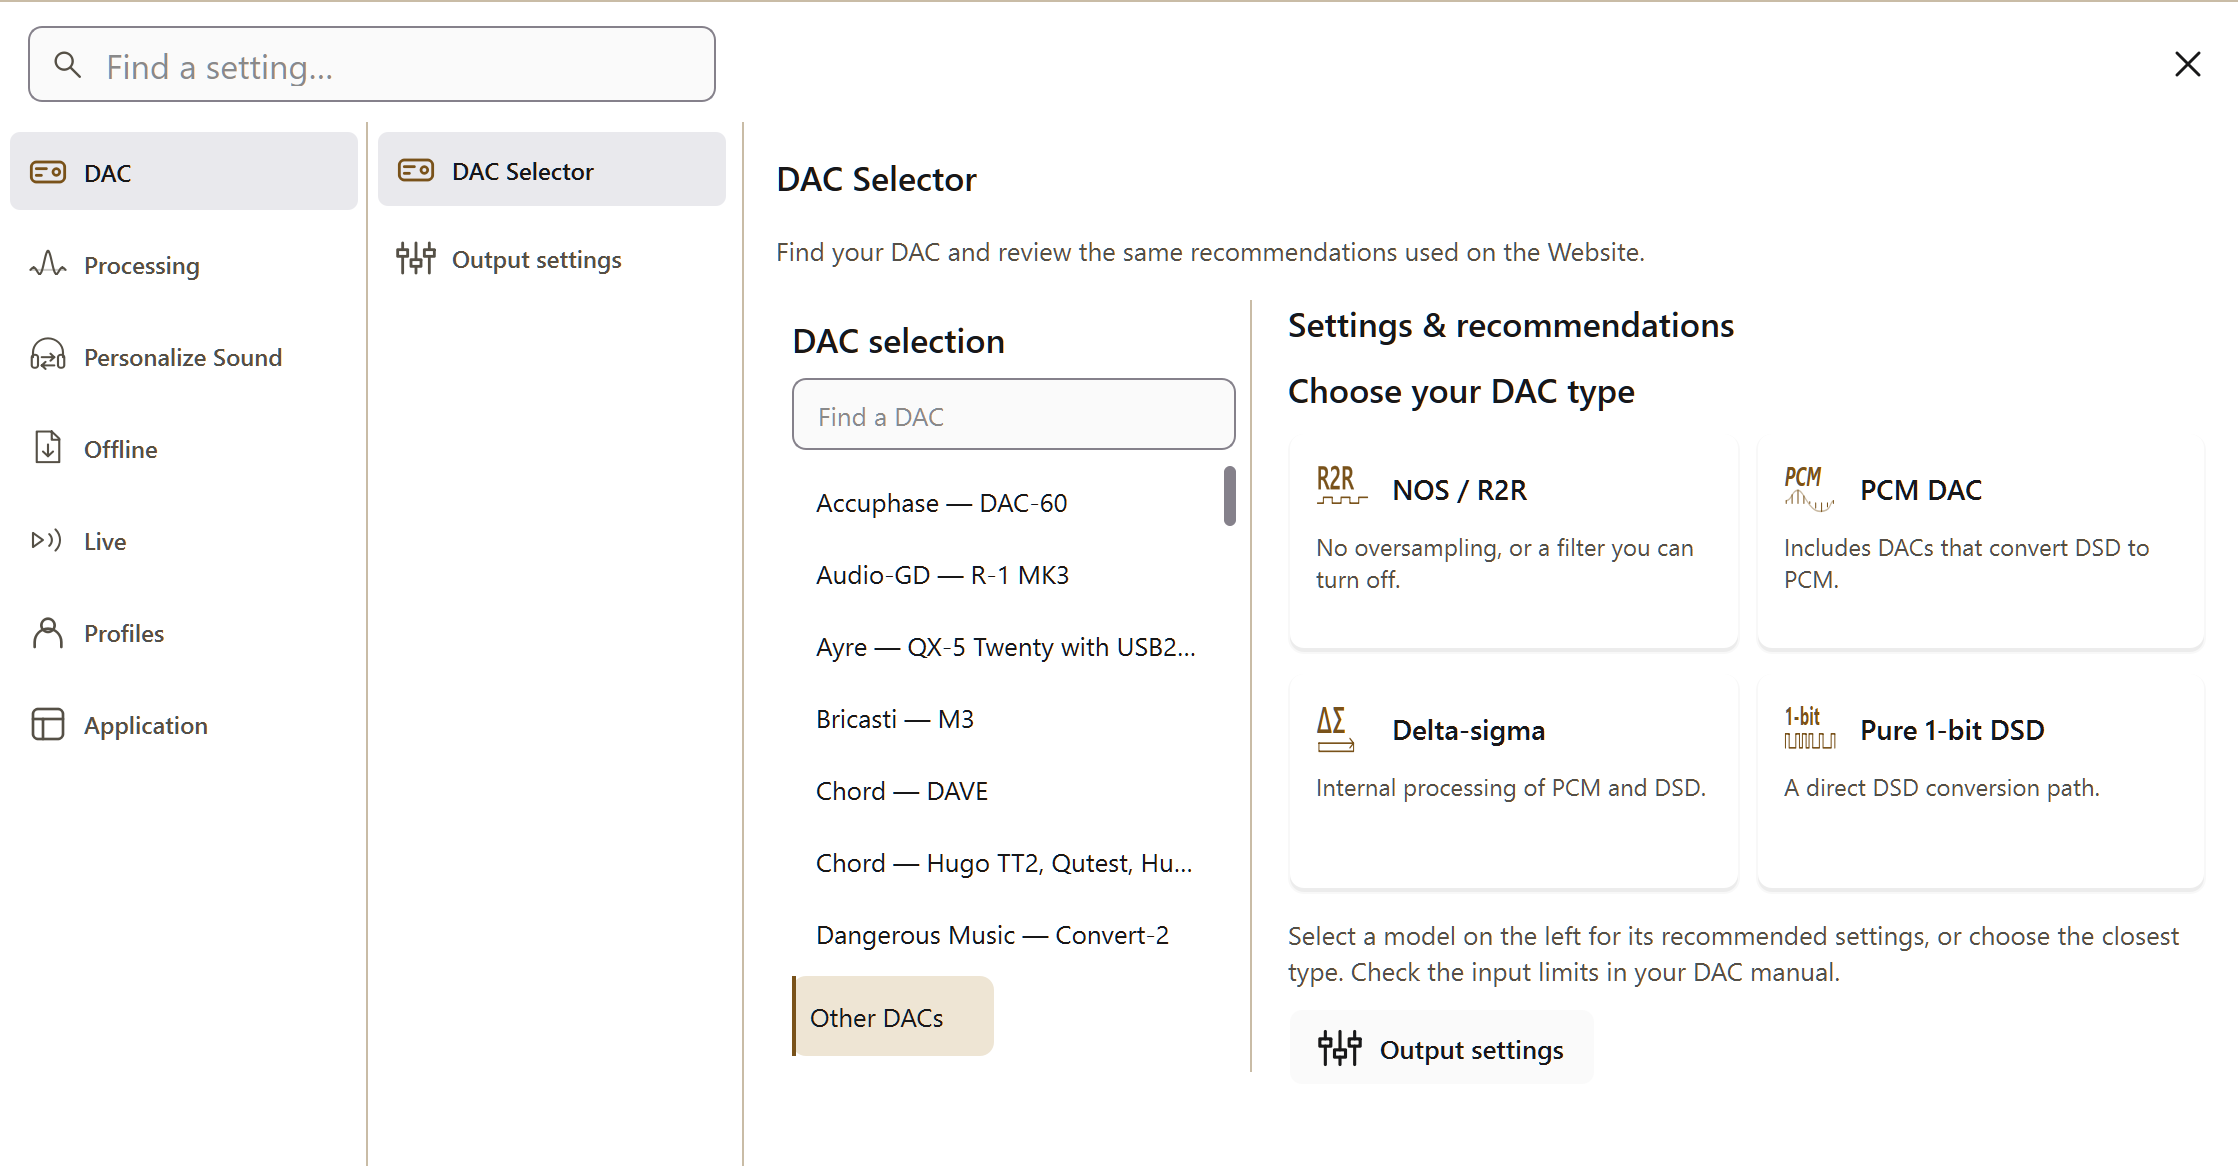Viewport: 2238px width, 1166px height.
Task: Select the Other DACs entry
Action: click(x=893, y=1016)
